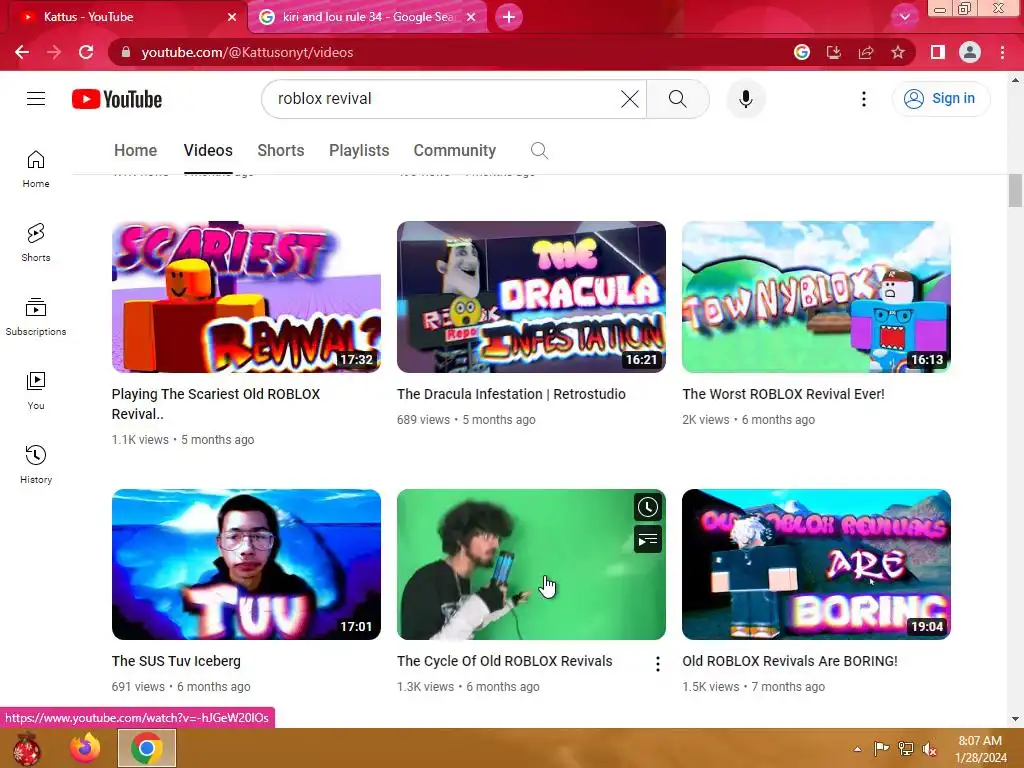1024x768 pixels.
Task: Click the page vertical scrollbar thumb
Action: (1015, 191)
